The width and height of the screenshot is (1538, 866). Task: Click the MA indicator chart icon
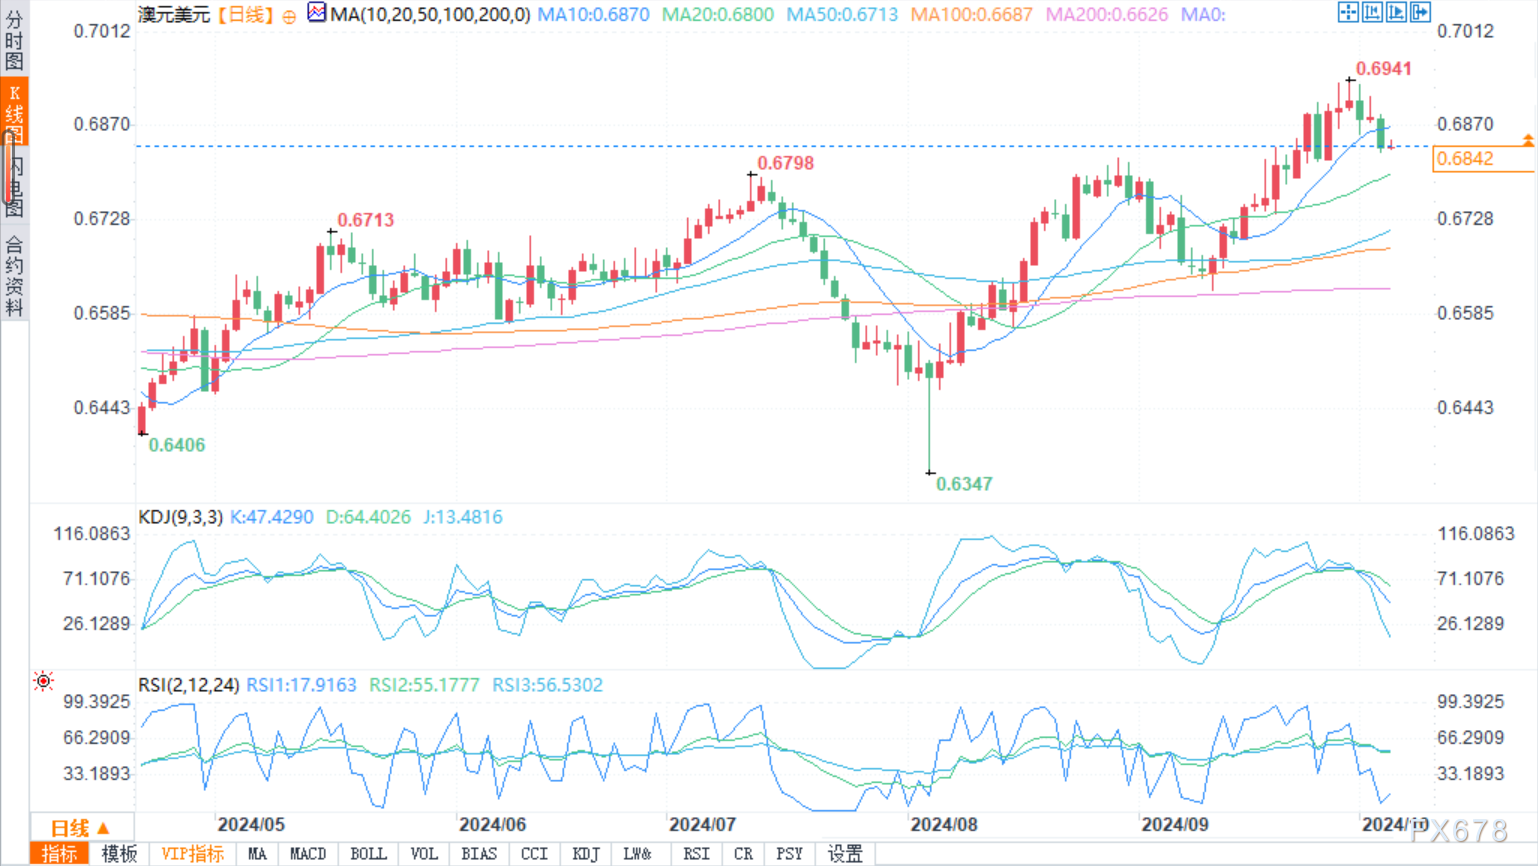(x=316, y=13)
